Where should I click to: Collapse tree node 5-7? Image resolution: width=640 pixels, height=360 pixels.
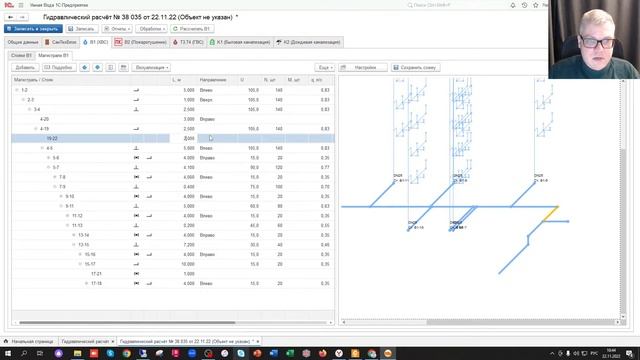click(49, 167)
